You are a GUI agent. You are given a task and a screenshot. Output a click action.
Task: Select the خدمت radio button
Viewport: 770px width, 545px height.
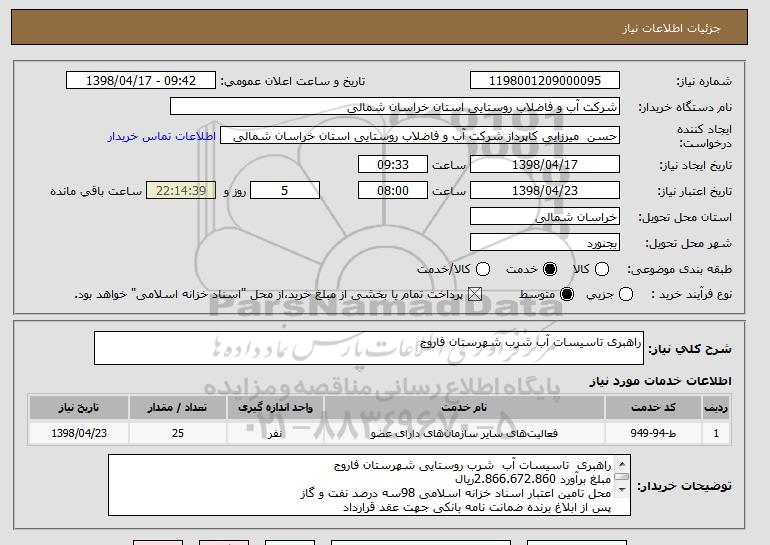point(550,269)
